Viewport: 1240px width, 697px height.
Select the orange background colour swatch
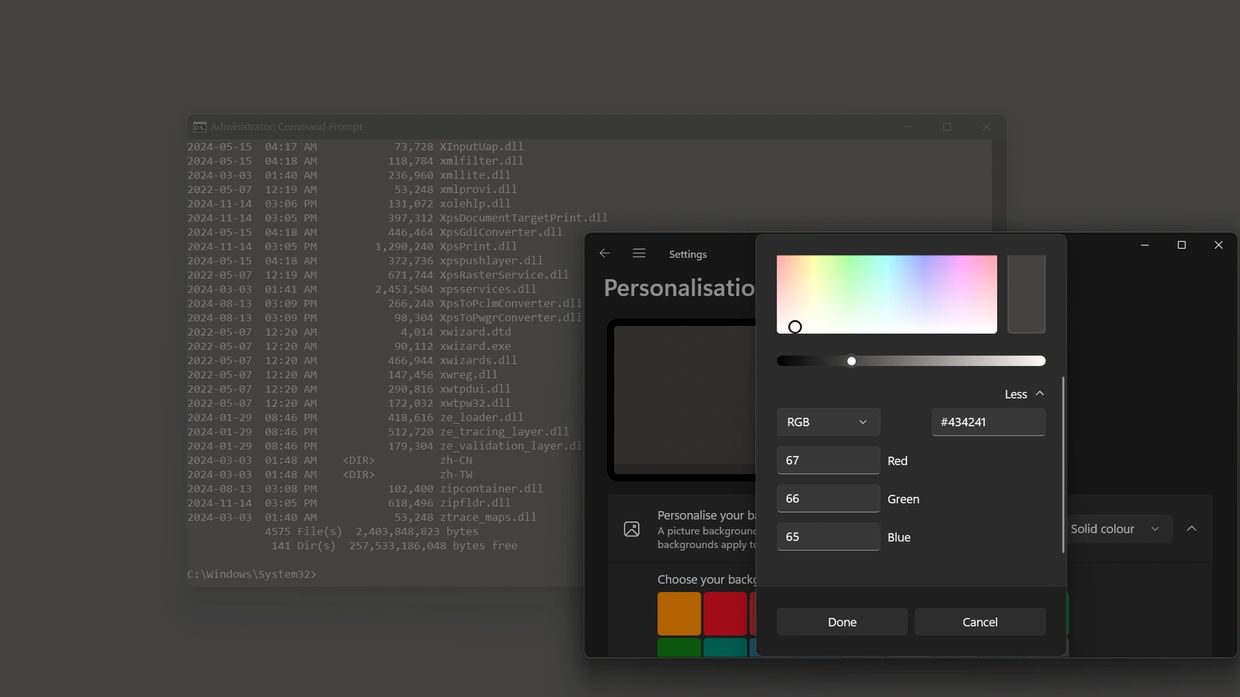click(x=679, y=614)
